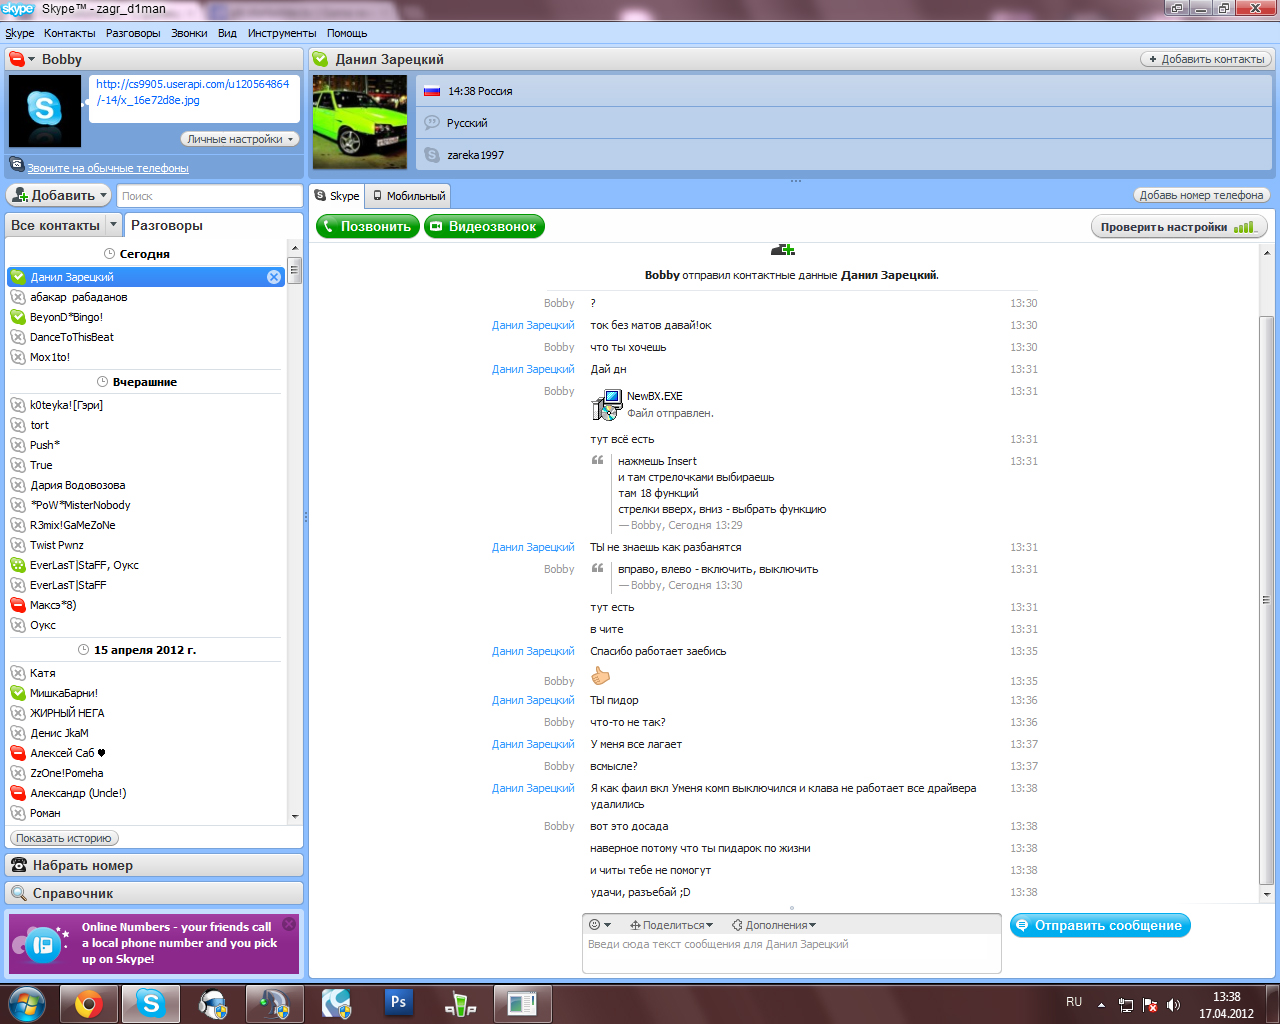
Task: Close the Данил Зарецкий conversation in list
Action: (274, 277)
